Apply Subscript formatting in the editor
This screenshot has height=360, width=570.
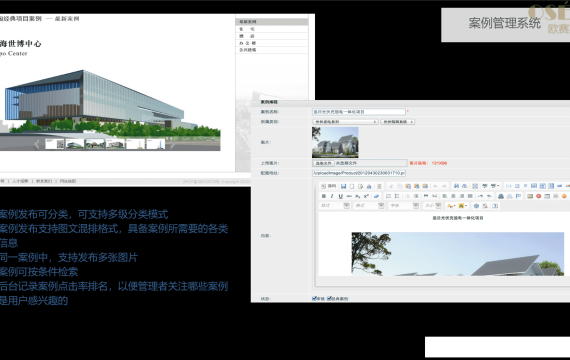click(x=357, y=196)
